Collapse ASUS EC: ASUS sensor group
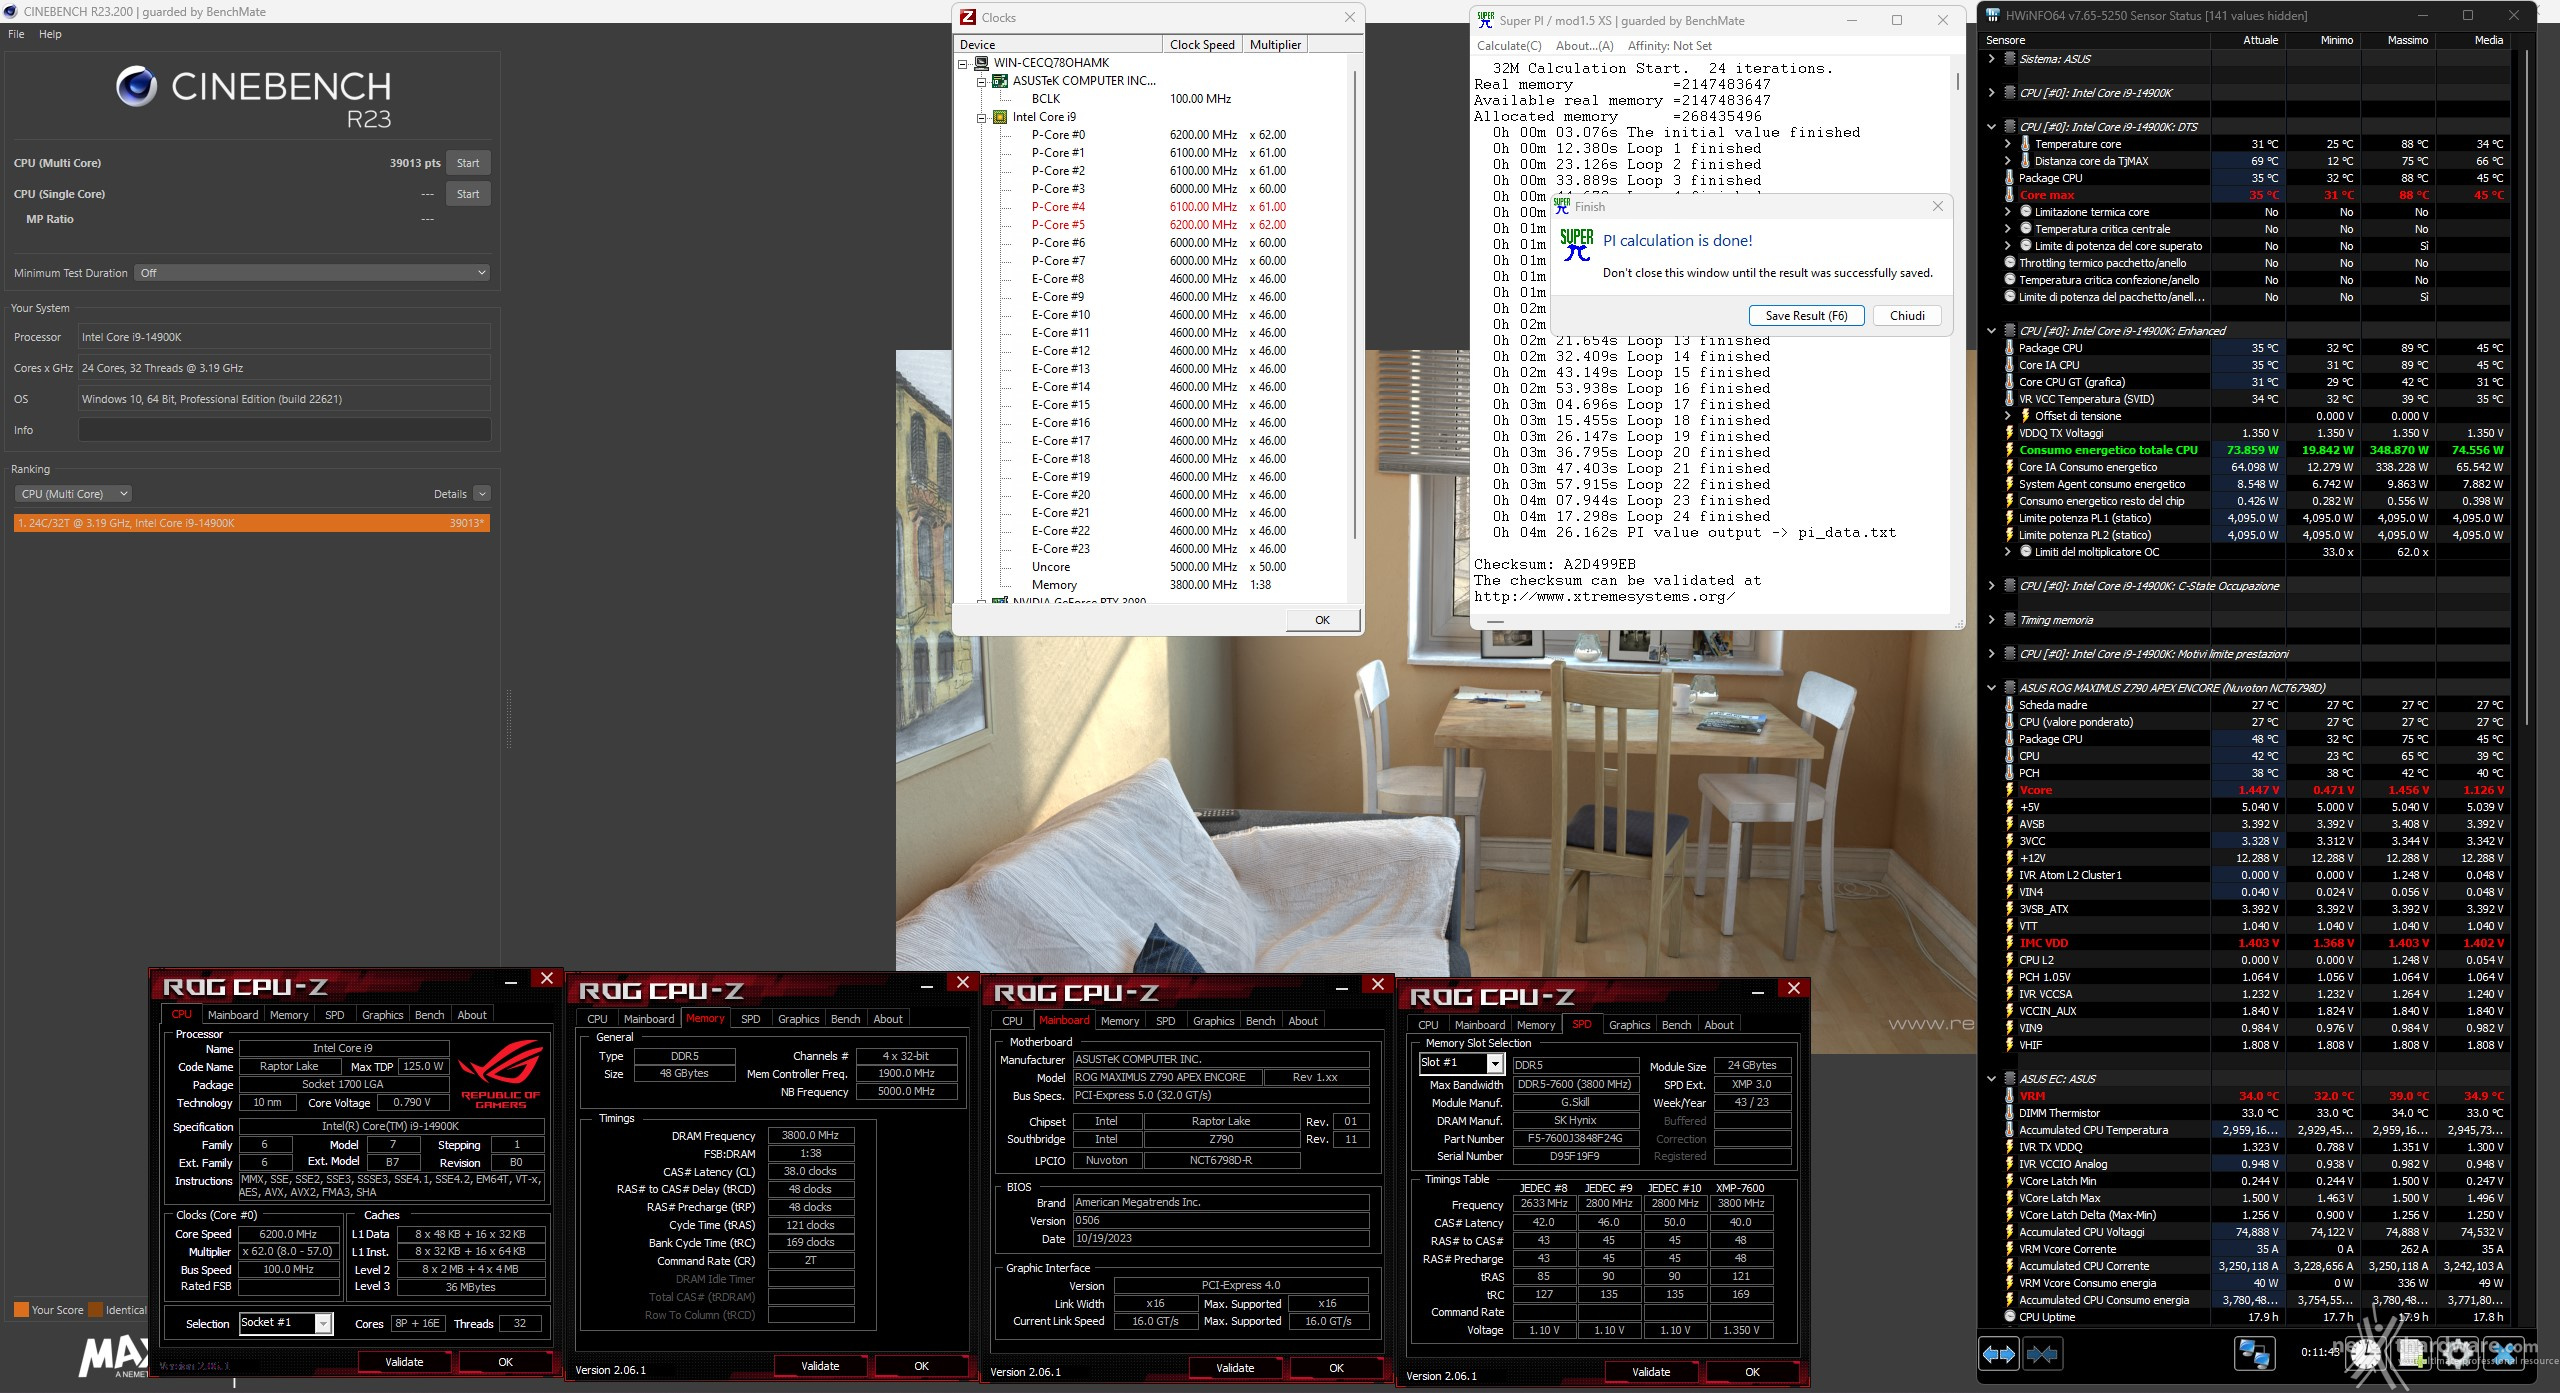Screen dimensions: 2560x1393 coord(1991,1079)
